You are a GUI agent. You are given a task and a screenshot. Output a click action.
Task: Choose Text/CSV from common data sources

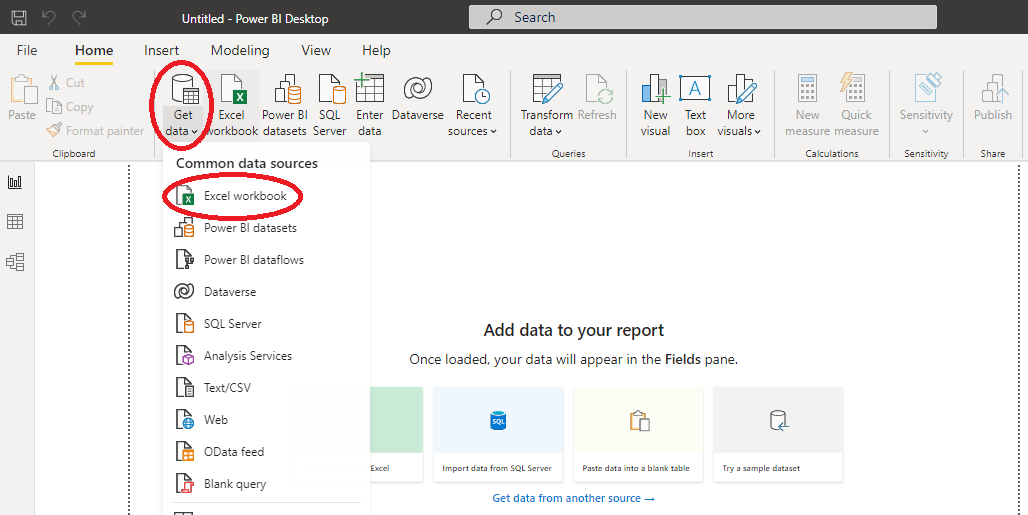point(227,388)
